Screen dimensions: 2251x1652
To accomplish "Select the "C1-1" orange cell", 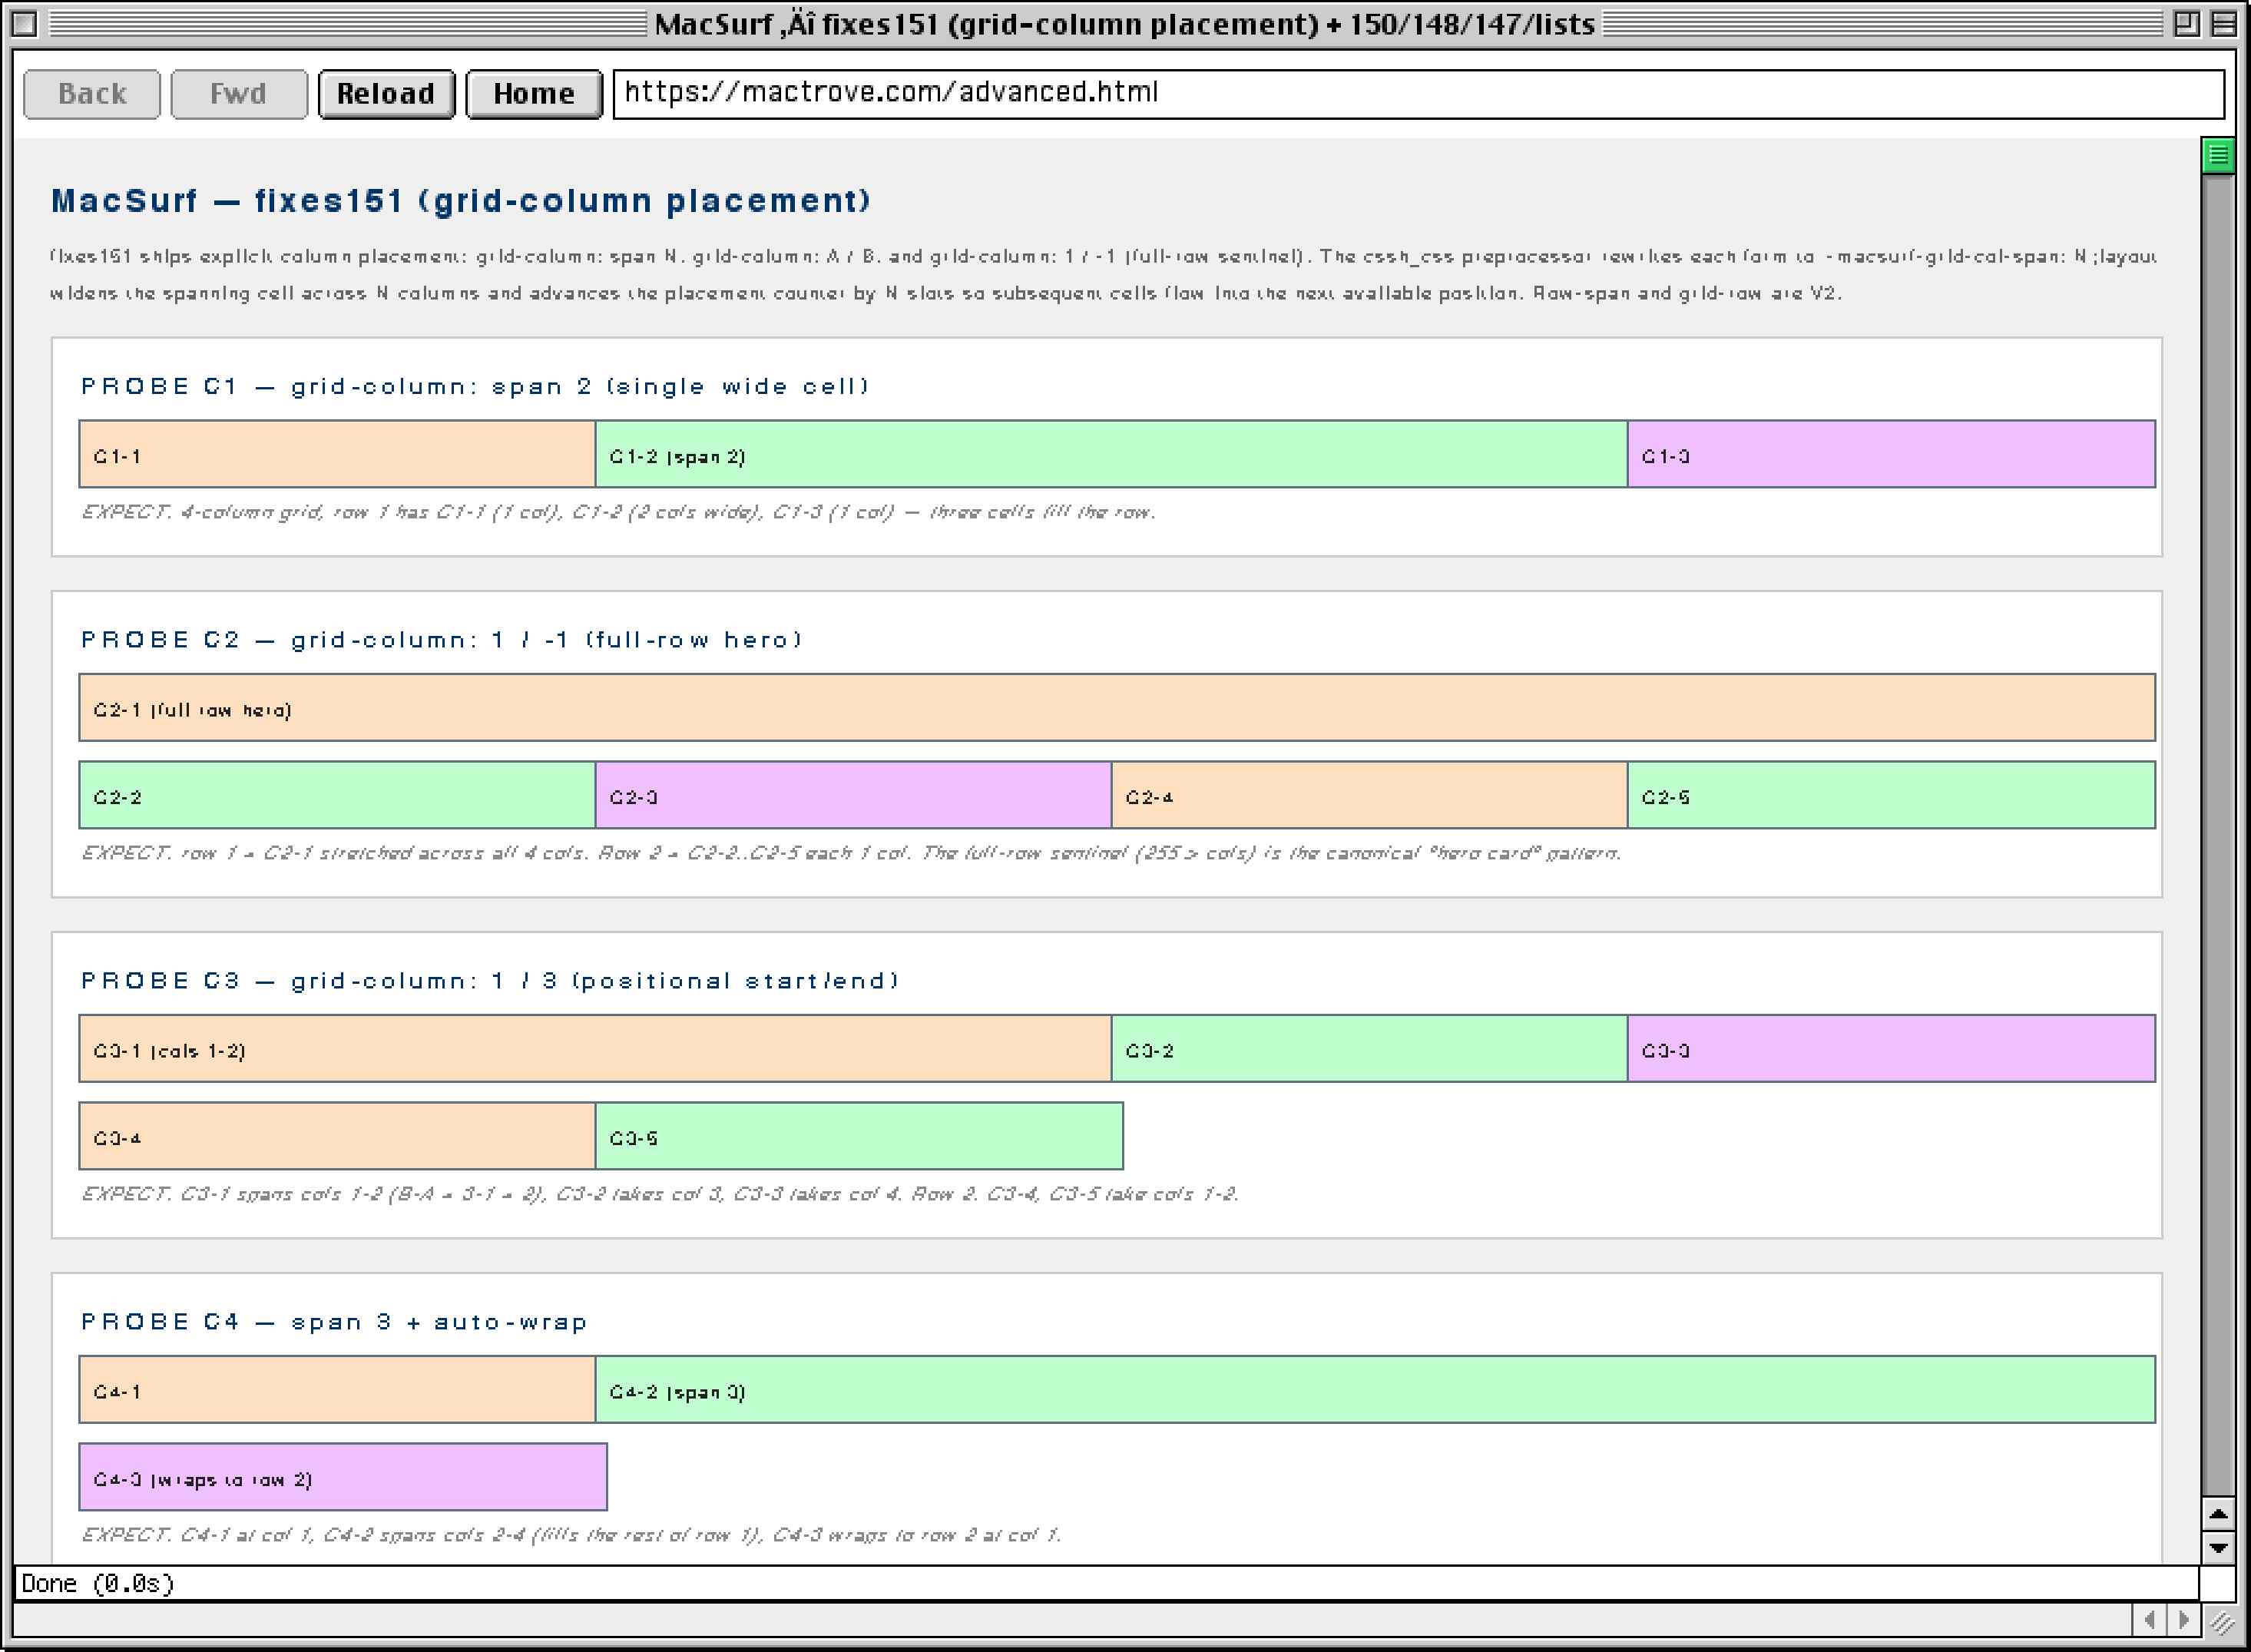I will [338, 455].
